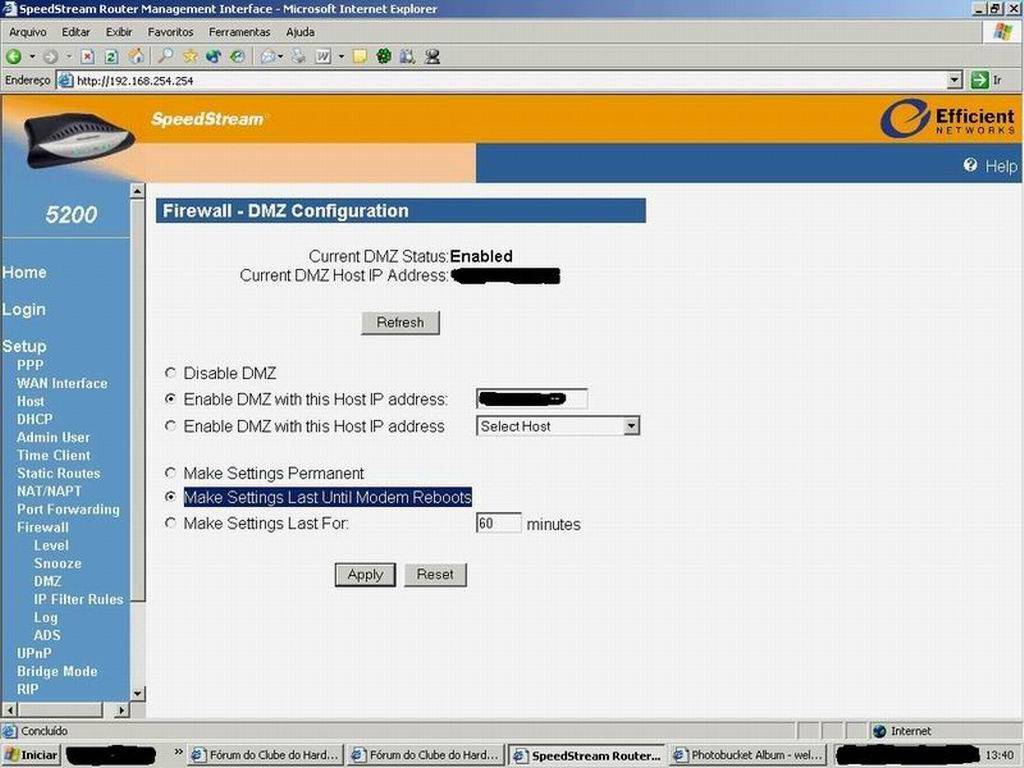Open the Mail button dropdown arrow
Image resolution: width=1024 pixels, height=768 pixels.
click(x=280, y=57)
